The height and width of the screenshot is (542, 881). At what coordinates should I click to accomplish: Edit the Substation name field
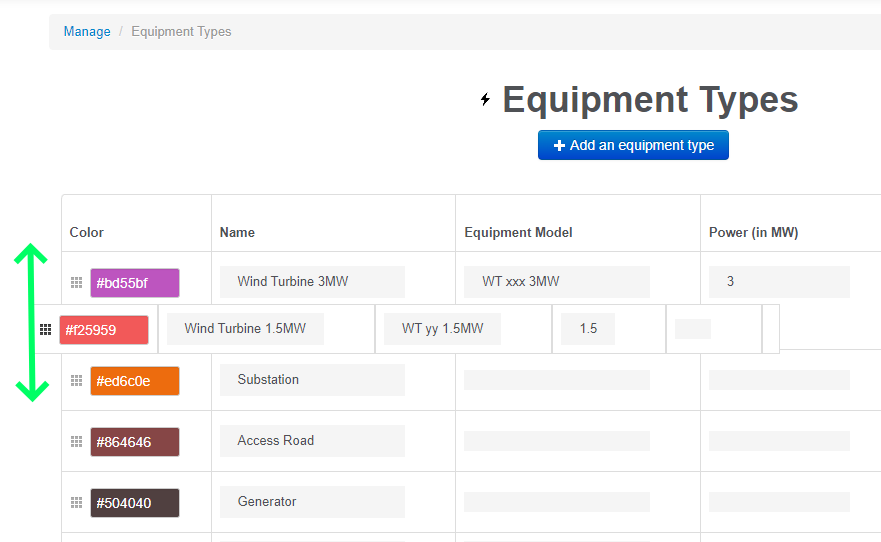[x=312, y=380]
